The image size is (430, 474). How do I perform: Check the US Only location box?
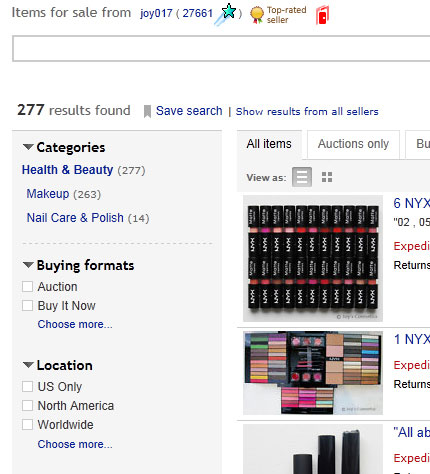27,387
